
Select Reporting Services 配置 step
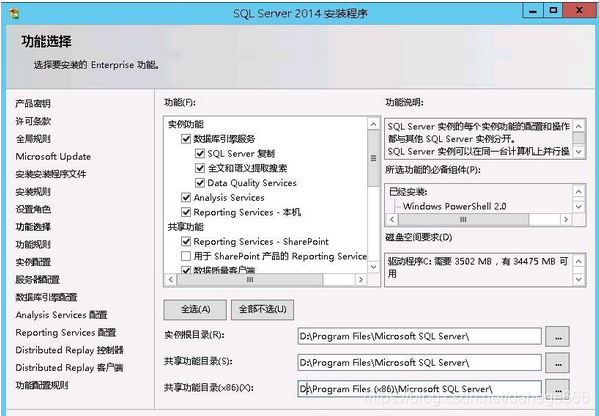coord(66,332)
